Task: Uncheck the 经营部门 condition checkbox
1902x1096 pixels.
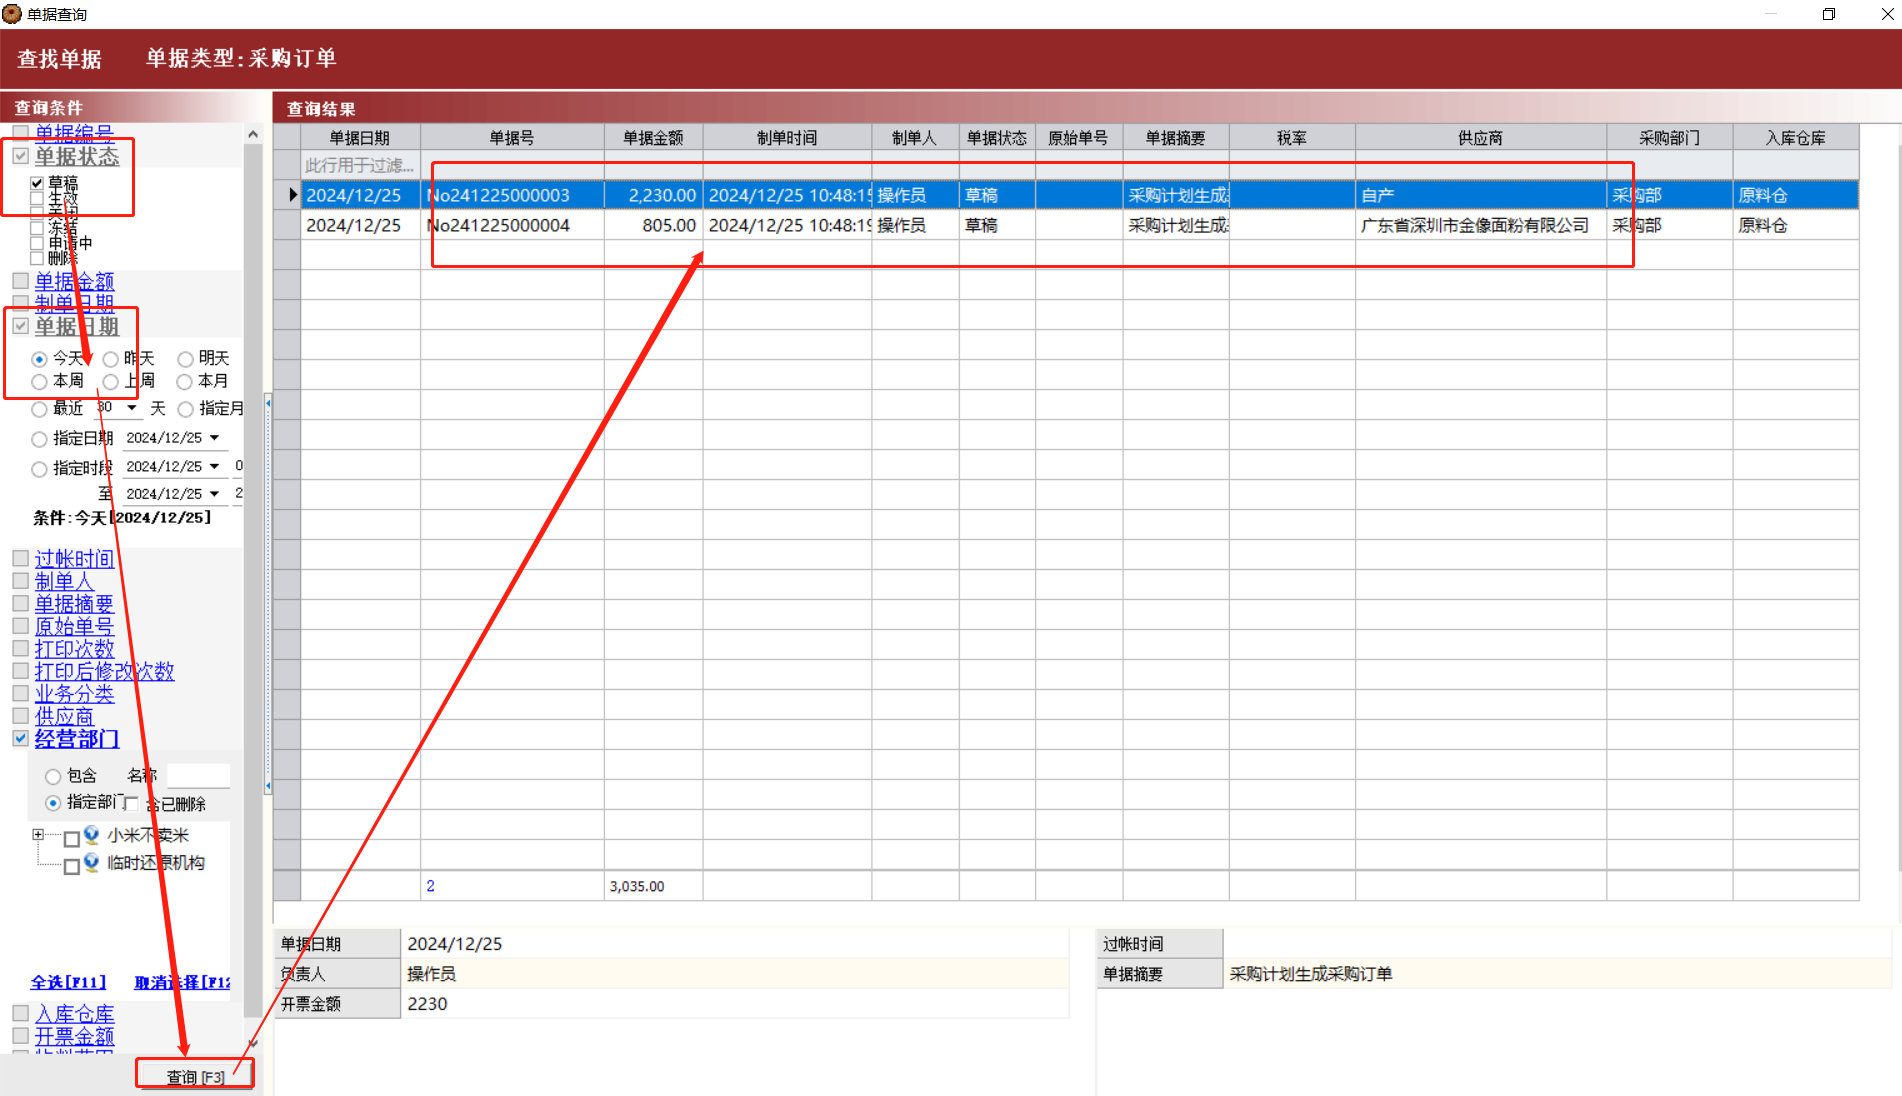Action: (x=20, y=738)
